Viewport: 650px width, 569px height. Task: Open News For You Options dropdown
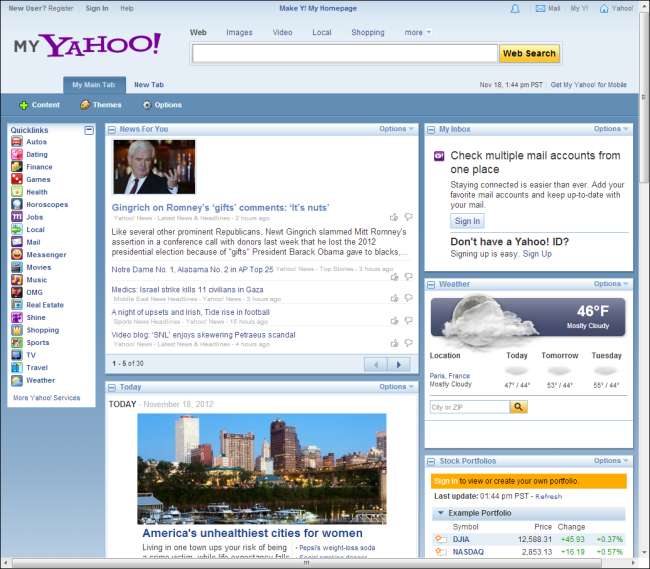[x=396, y=129]
